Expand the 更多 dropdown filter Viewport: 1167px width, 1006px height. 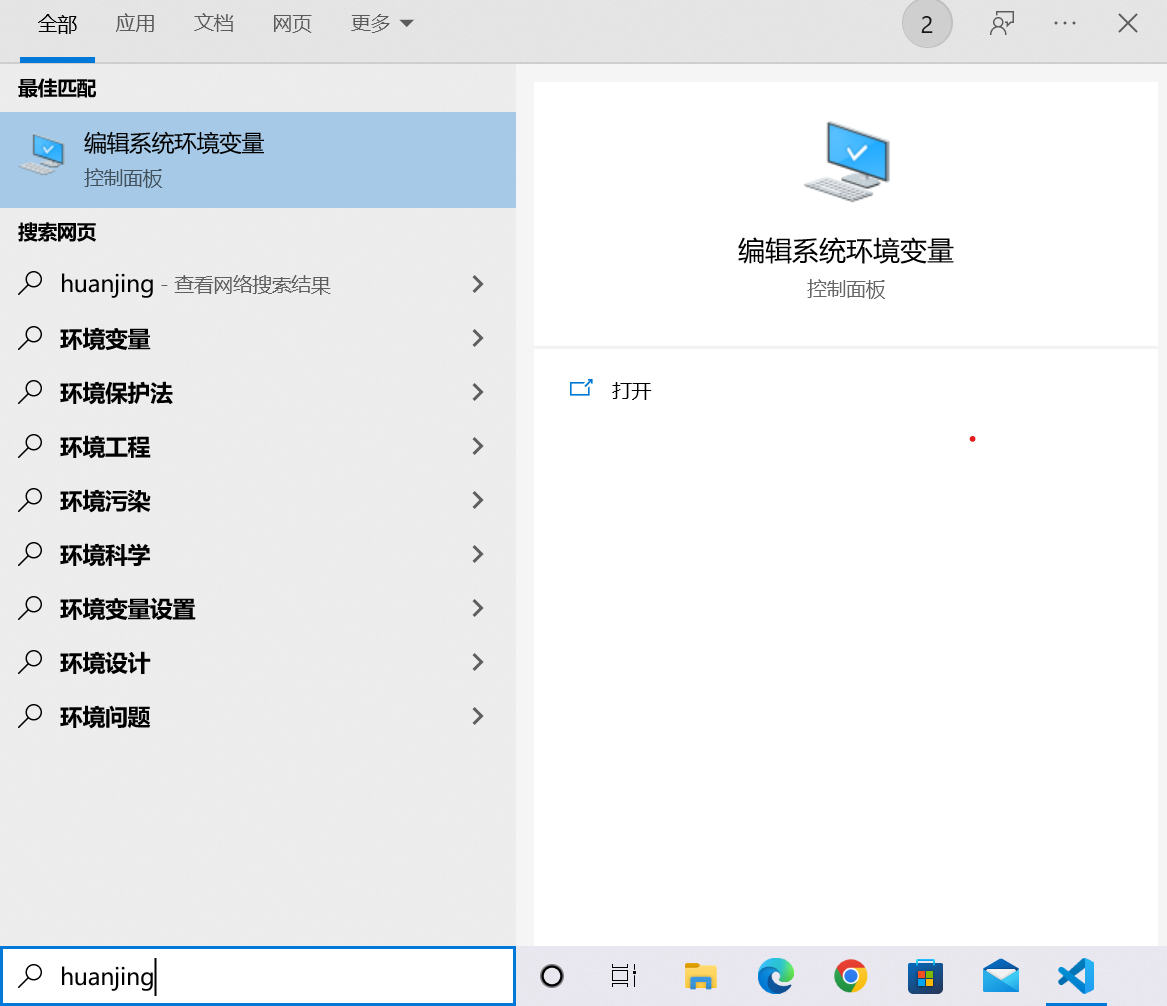coord(381,24)
